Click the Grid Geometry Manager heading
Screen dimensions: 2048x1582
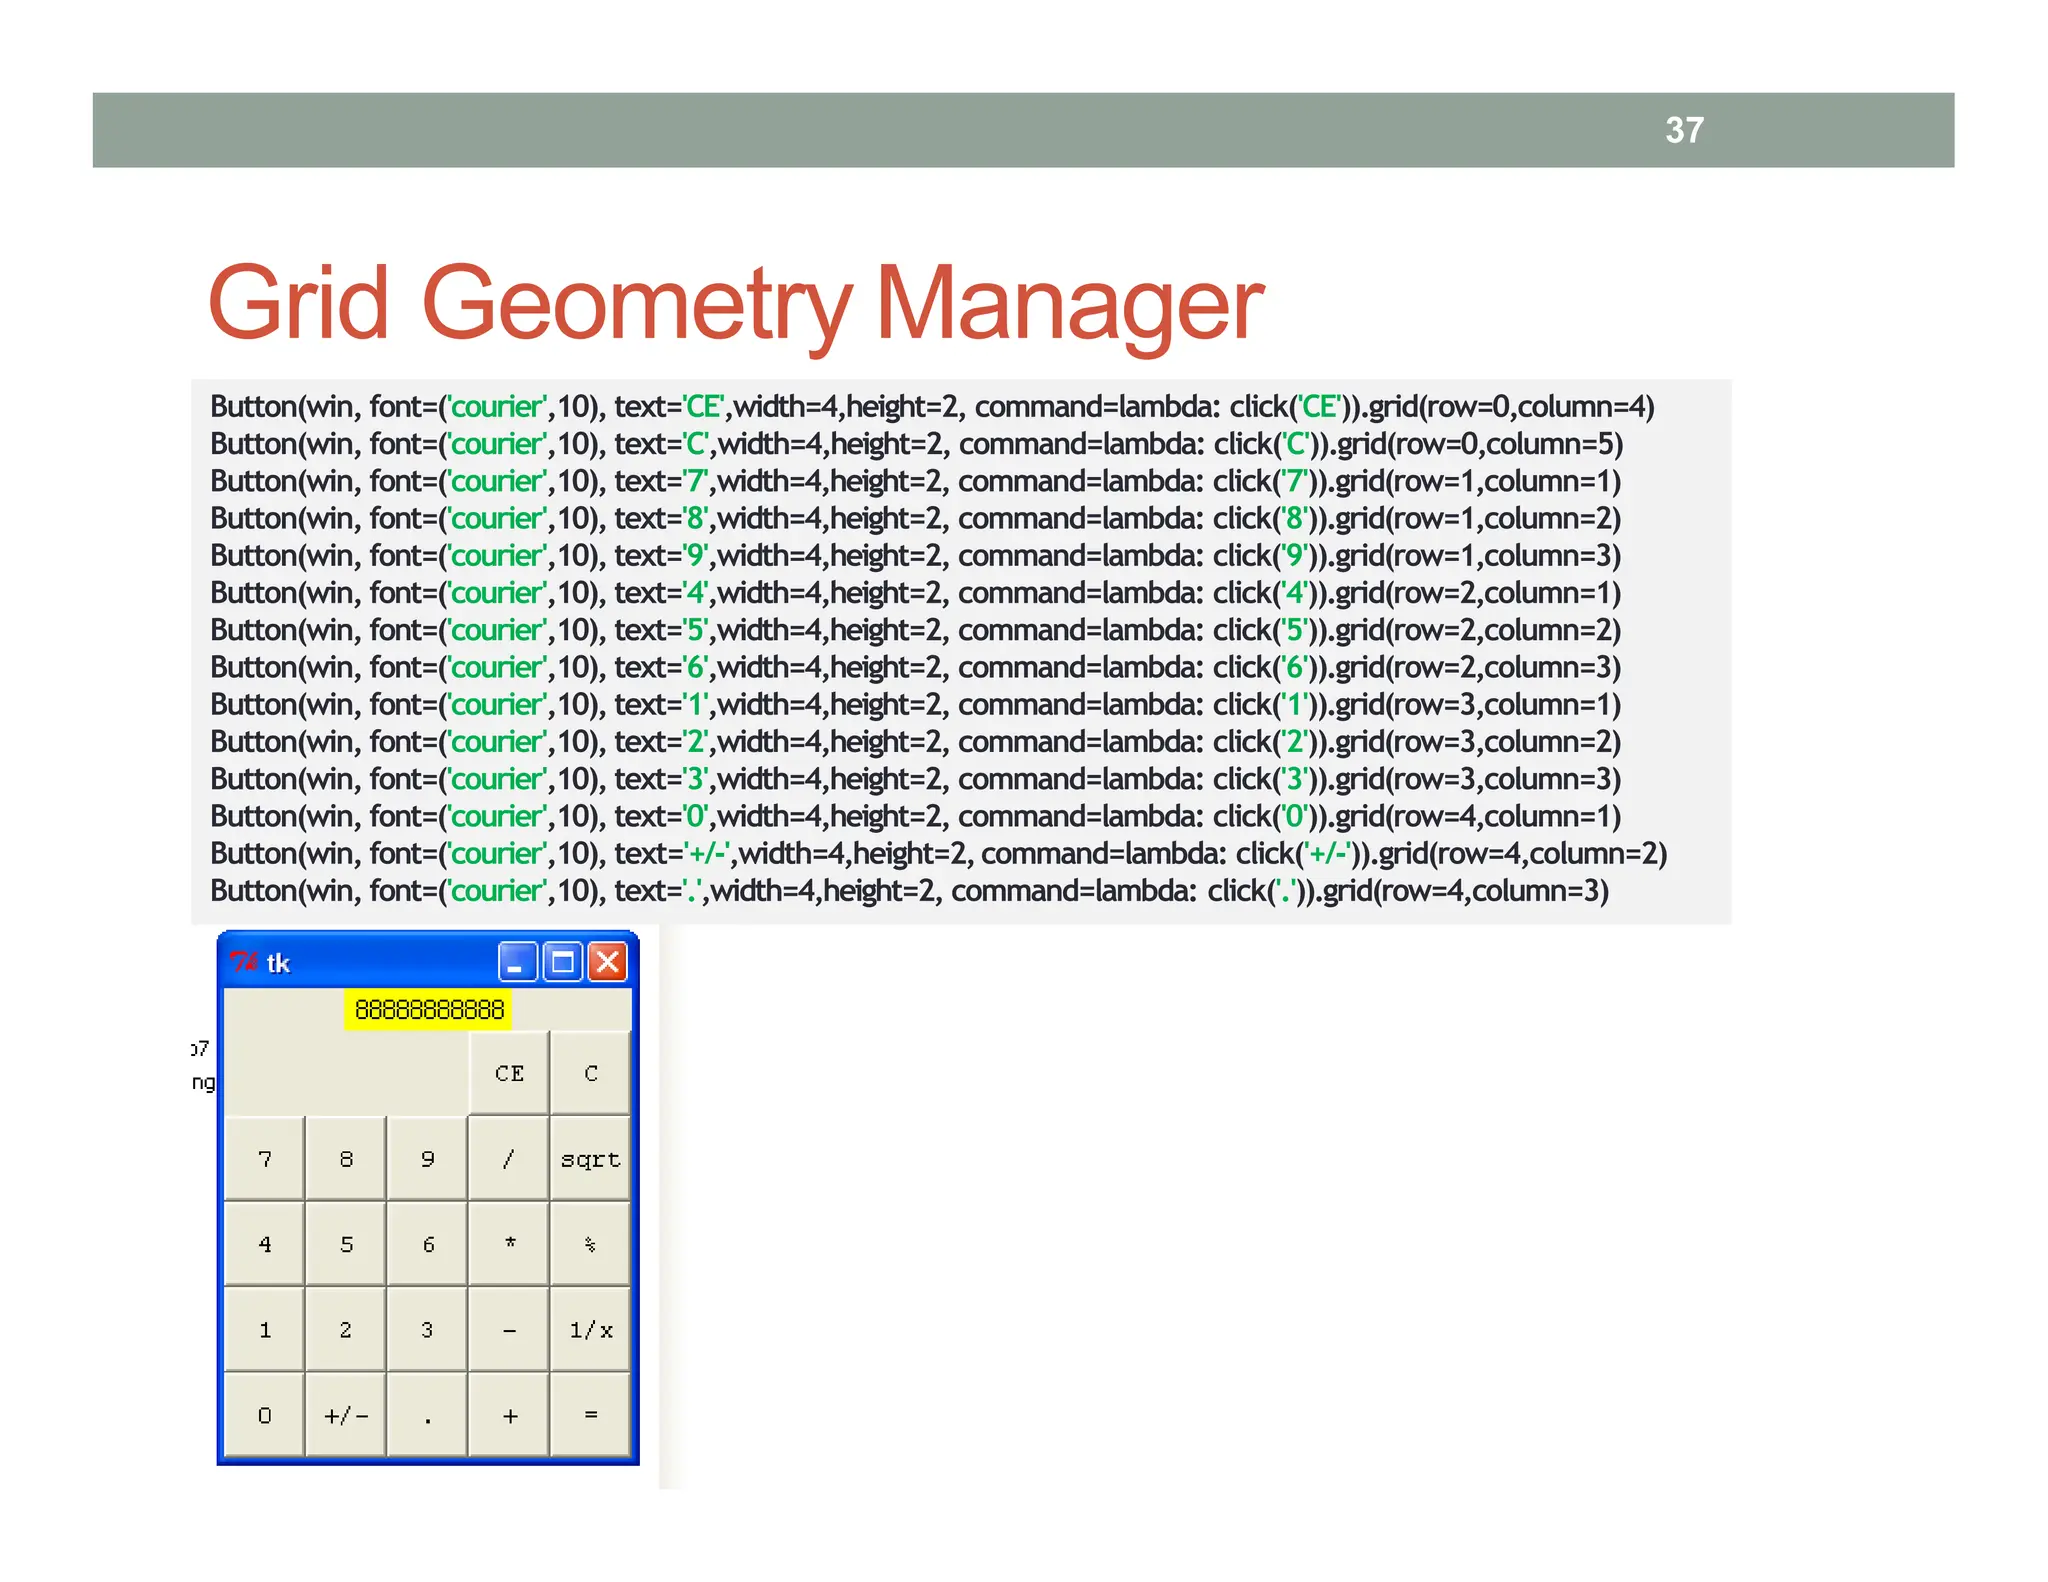(x=736, y=303)
